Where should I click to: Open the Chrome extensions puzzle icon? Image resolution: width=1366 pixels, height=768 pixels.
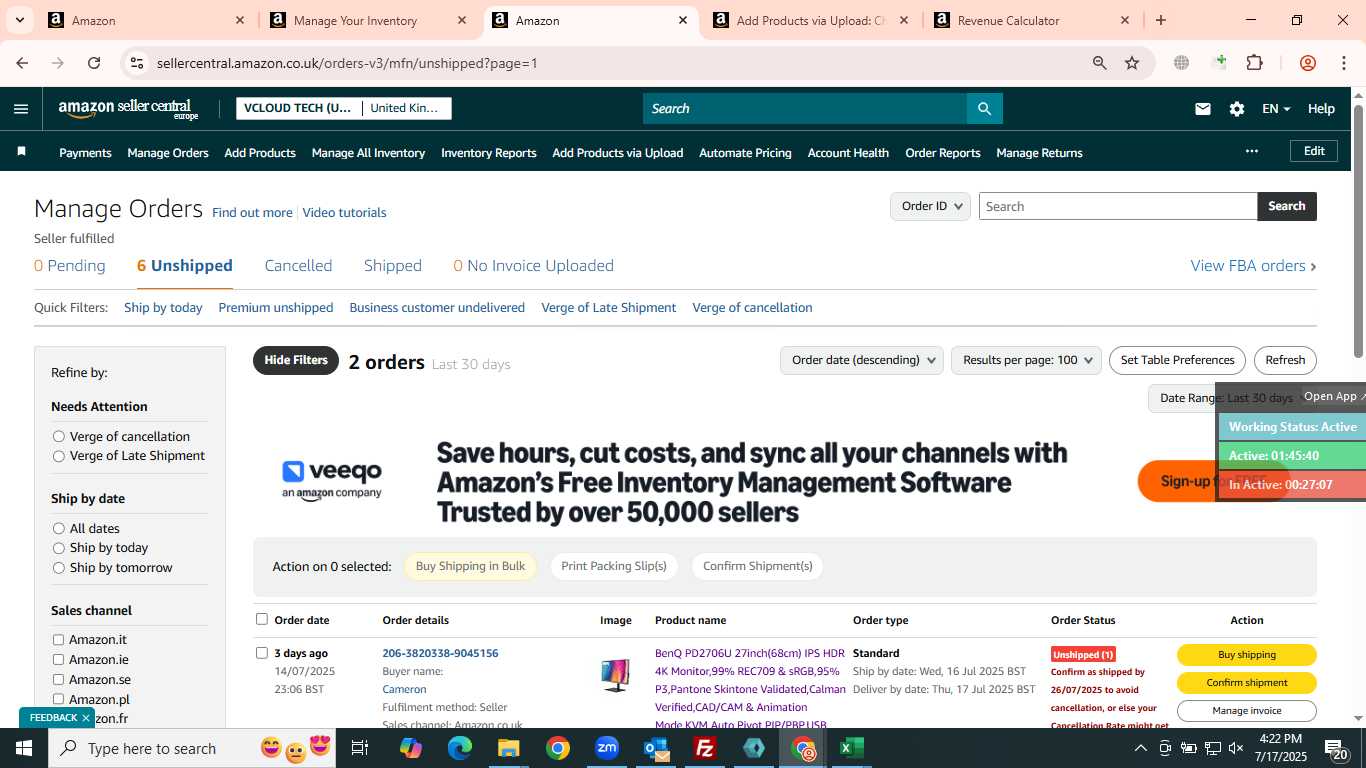pos(1254,63)
